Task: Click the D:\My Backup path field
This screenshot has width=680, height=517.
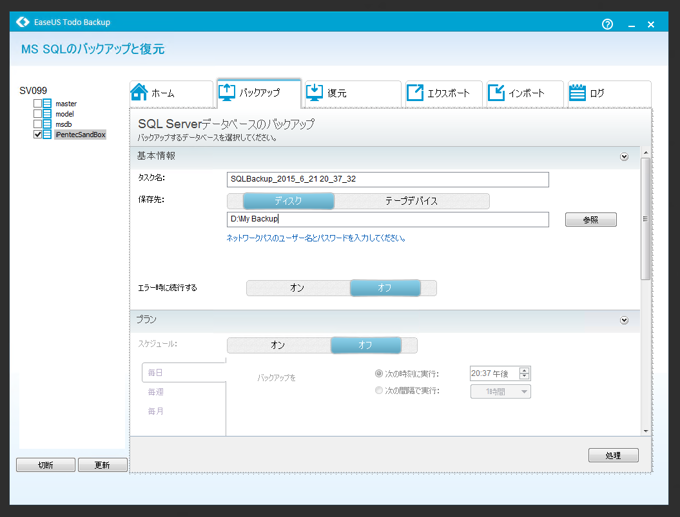Action: (388, 219)
